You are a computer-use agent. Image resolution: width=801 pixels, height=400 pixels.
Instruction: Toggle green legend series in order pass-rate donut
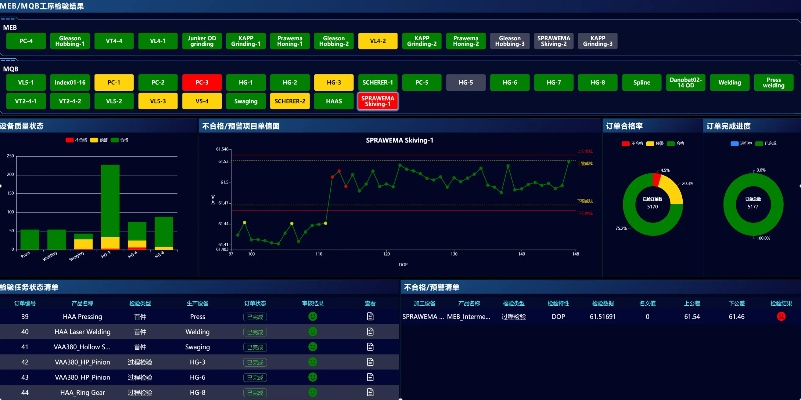[663, 143]
